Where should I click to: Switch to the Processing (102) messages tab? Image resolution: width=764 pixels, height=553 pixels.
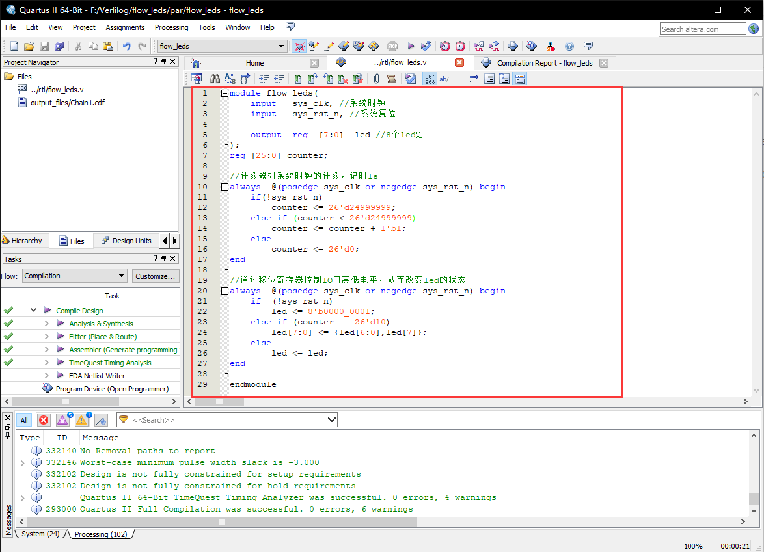[x=100, y=534]
